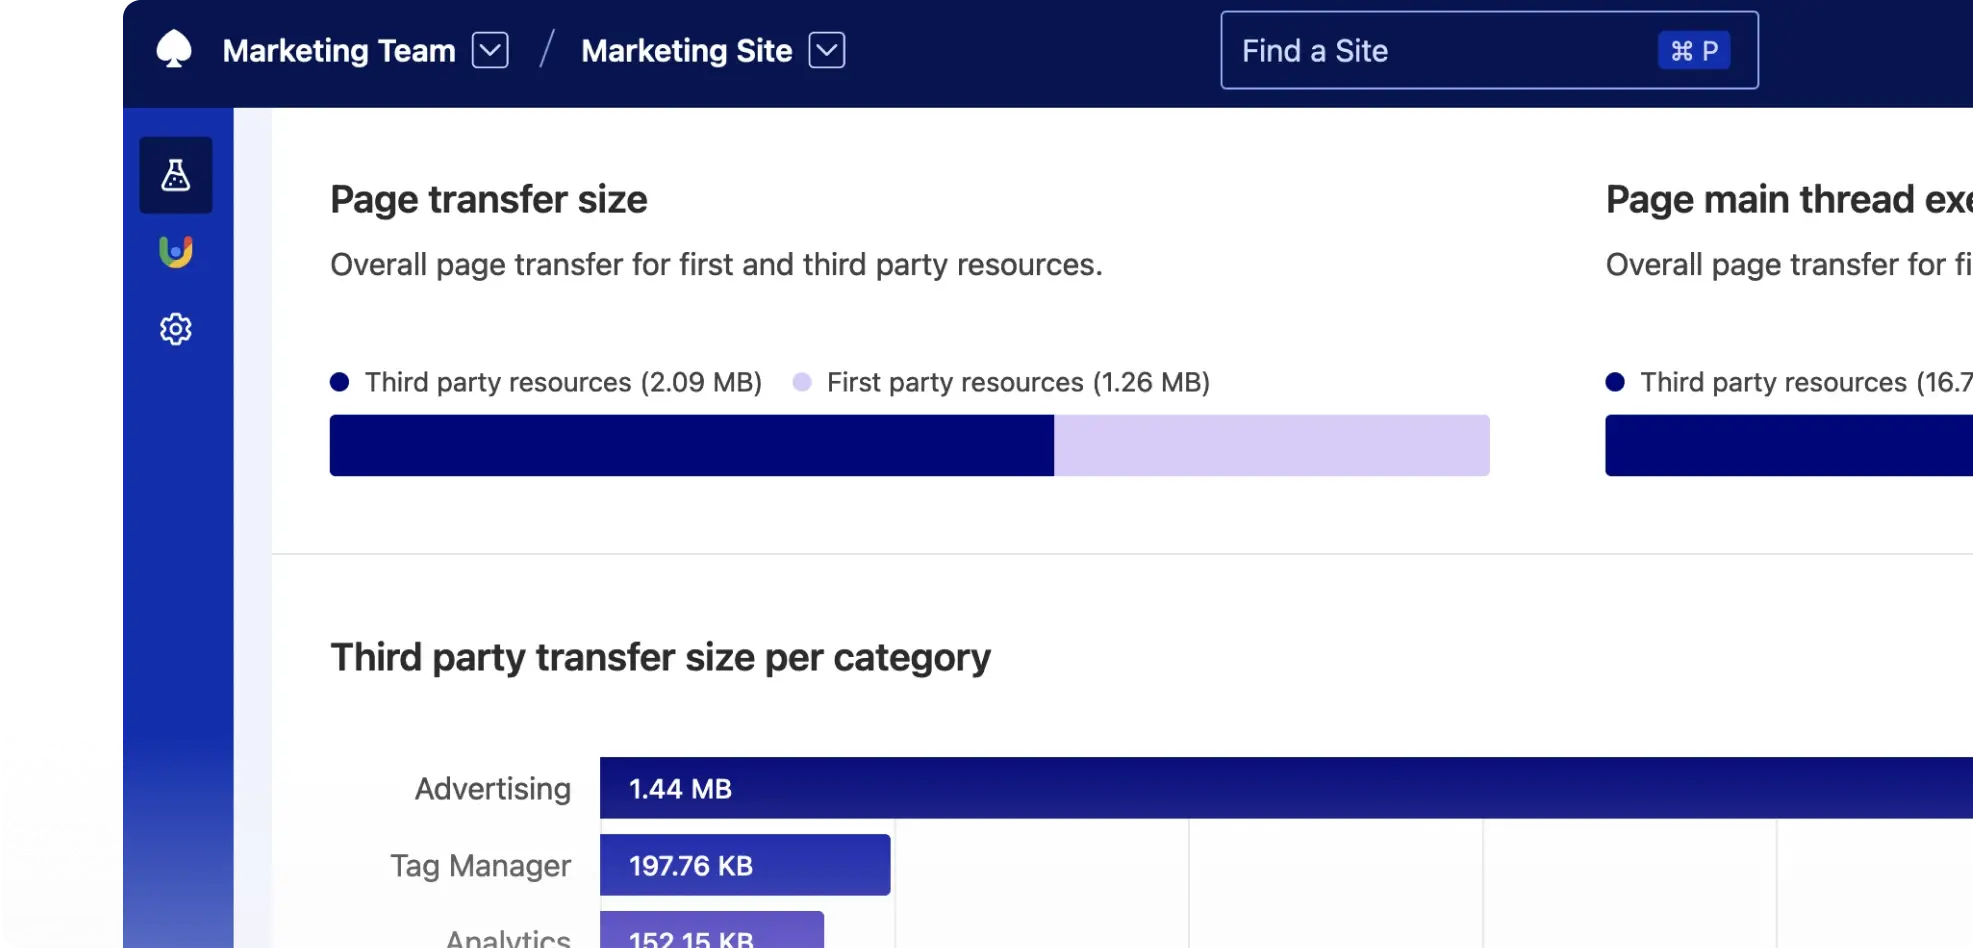1973x948 pixels.
Task: Select Marketing Team in the breadcrumb
Action: (338, 50)
